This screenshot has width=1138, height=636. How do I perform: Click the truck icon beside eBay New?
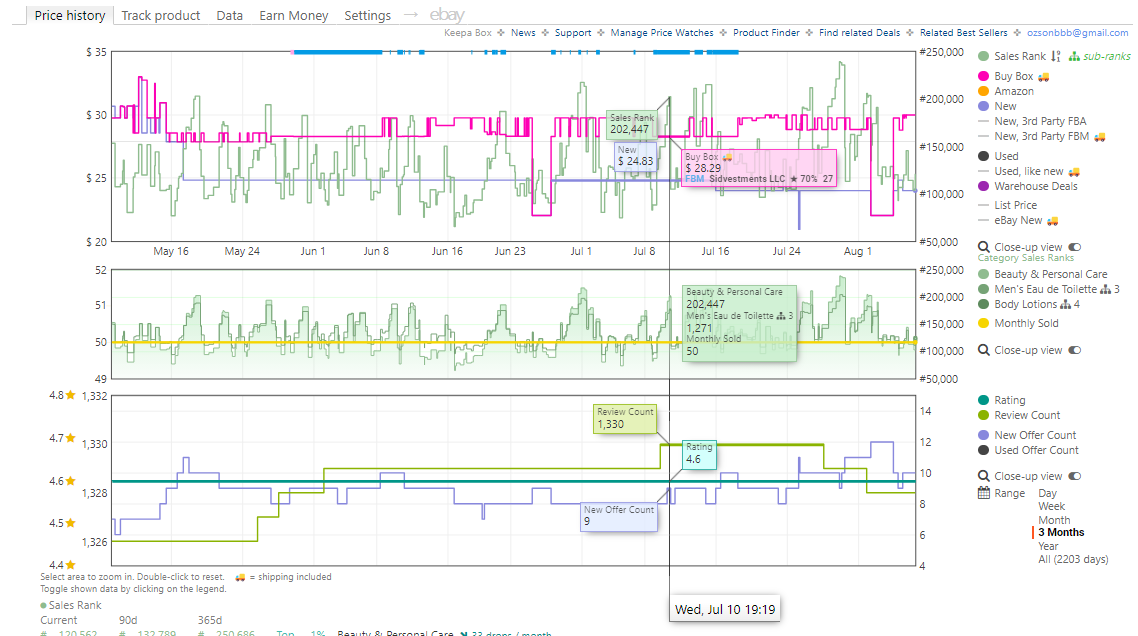tap(1052, 221)
